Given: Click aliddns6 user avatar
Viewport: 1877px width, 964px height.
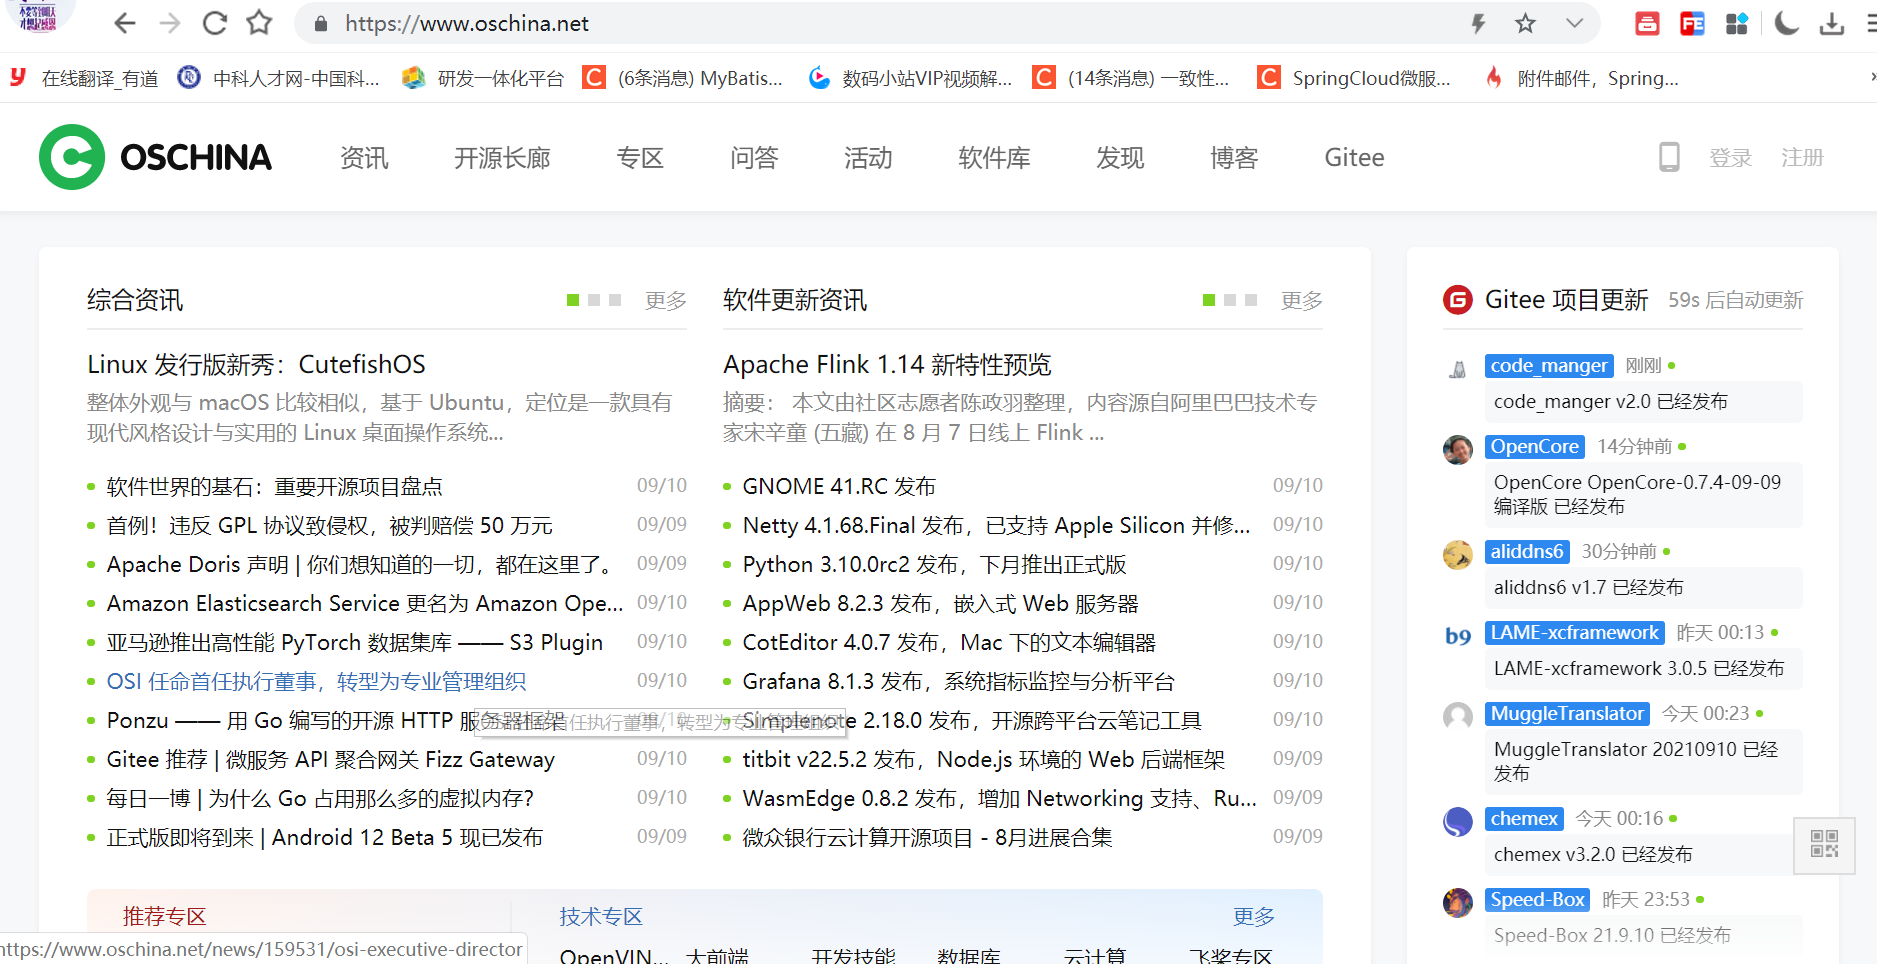Looking at the screenshot, I should coord(1458,554).
